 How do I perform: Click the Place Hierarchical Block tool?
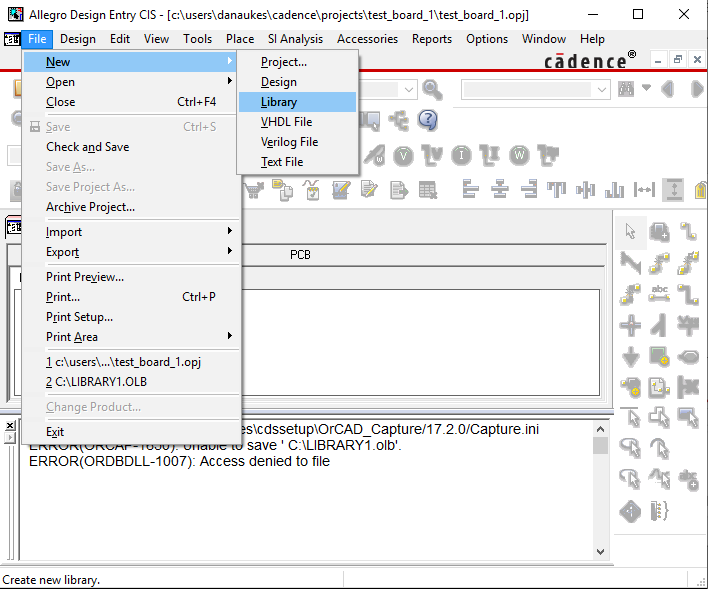coord(659,356)
